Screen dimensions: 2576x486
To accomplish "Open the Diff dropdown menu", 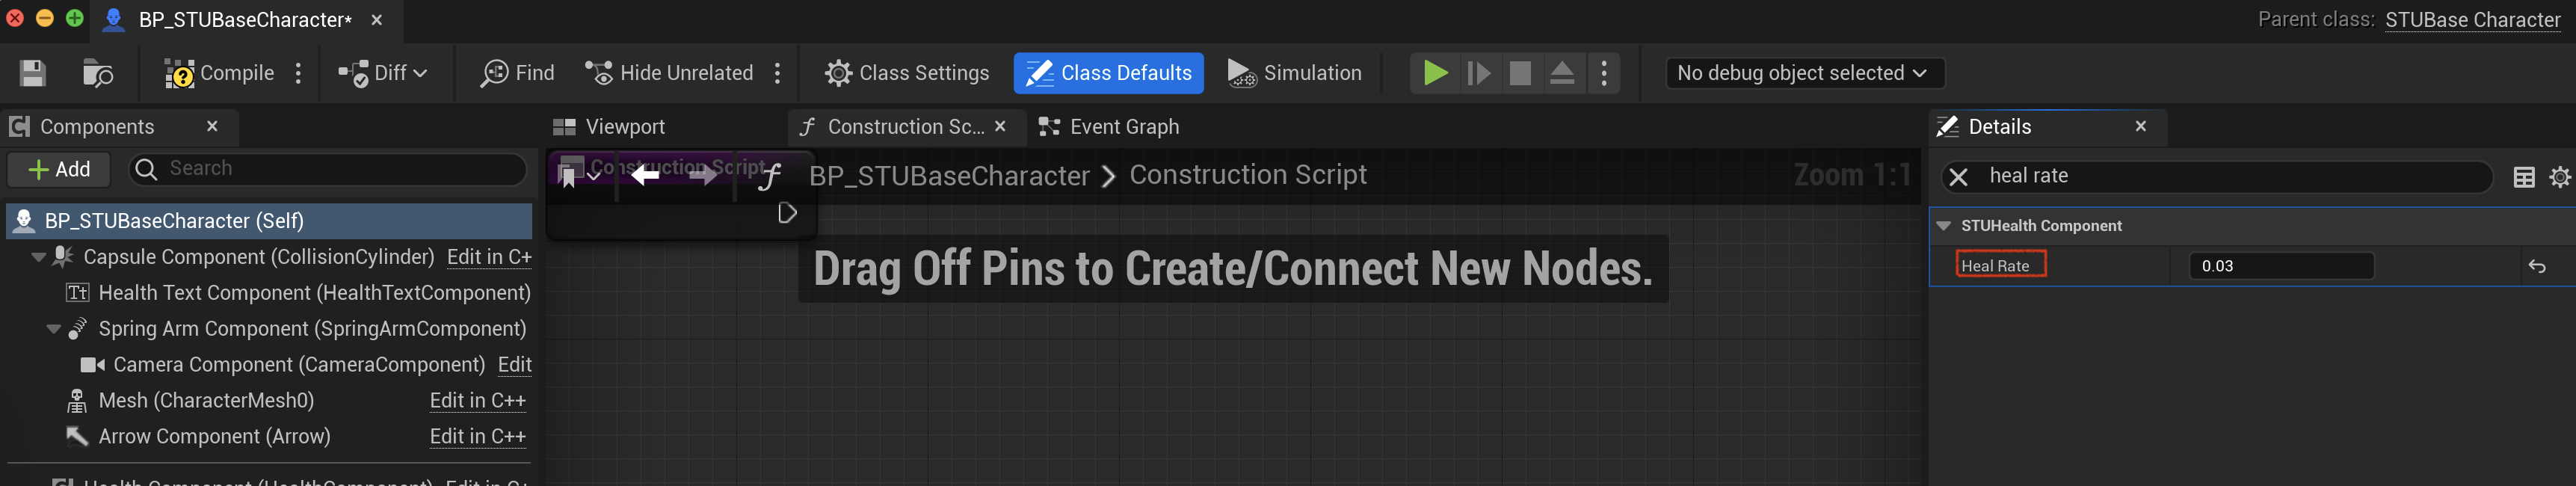I will point(383,73).
